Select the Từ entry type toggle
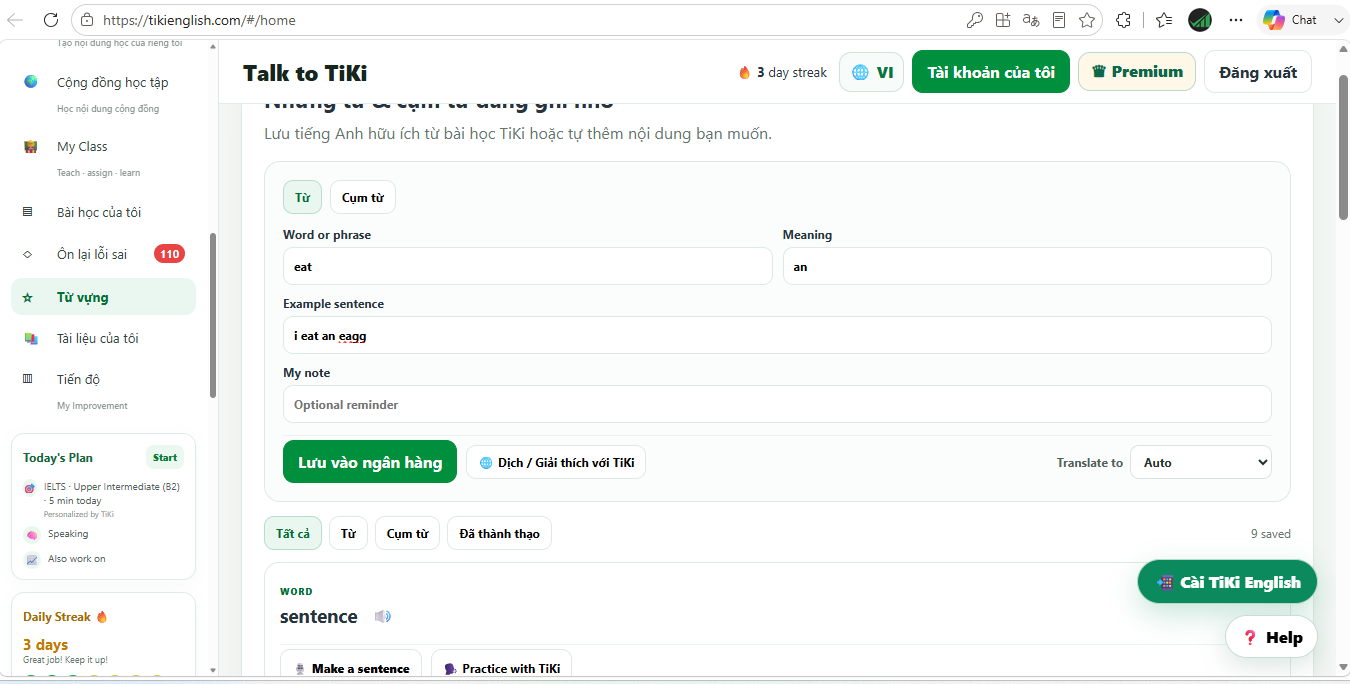1350x684 pixels. tap(302, 197)
